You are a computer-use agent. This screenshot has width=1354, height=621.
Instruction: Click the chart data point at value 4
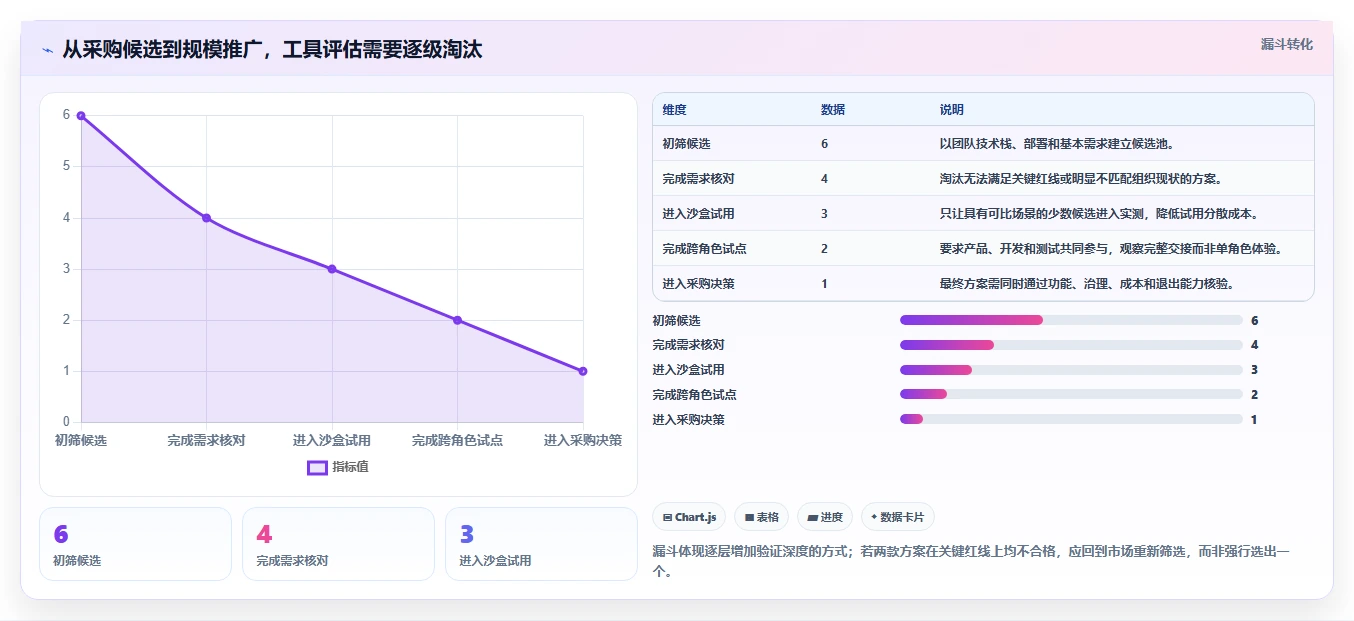[206, 217]
